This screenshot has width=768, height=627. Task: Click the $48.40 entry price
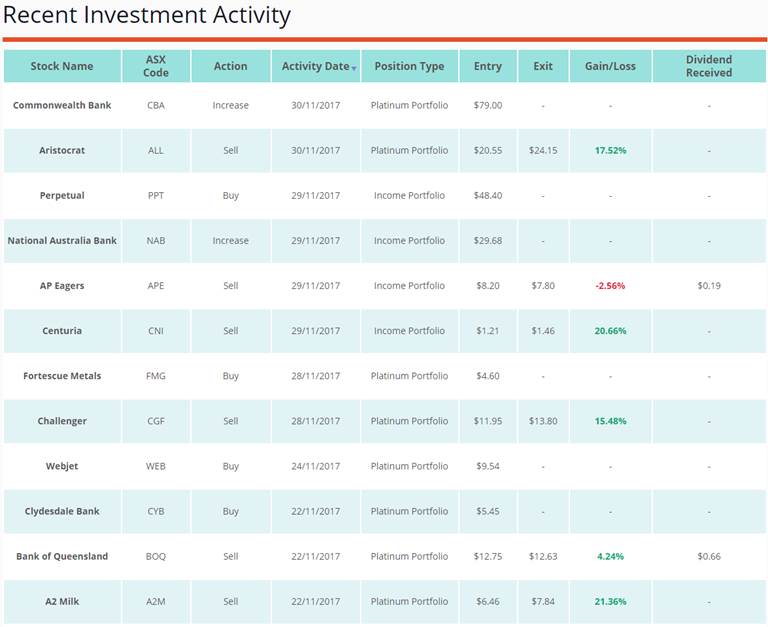pos(488,195)
